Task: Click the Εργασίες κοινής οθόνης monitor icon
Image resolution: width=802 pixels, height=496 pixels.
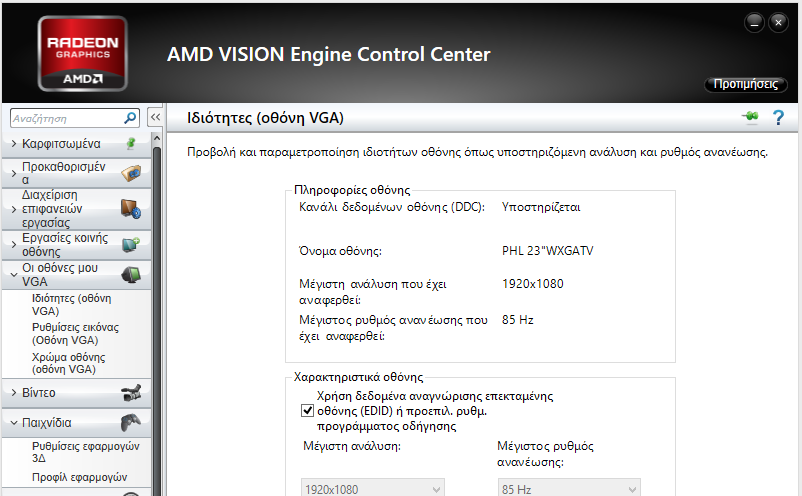Action: point(131,244)
